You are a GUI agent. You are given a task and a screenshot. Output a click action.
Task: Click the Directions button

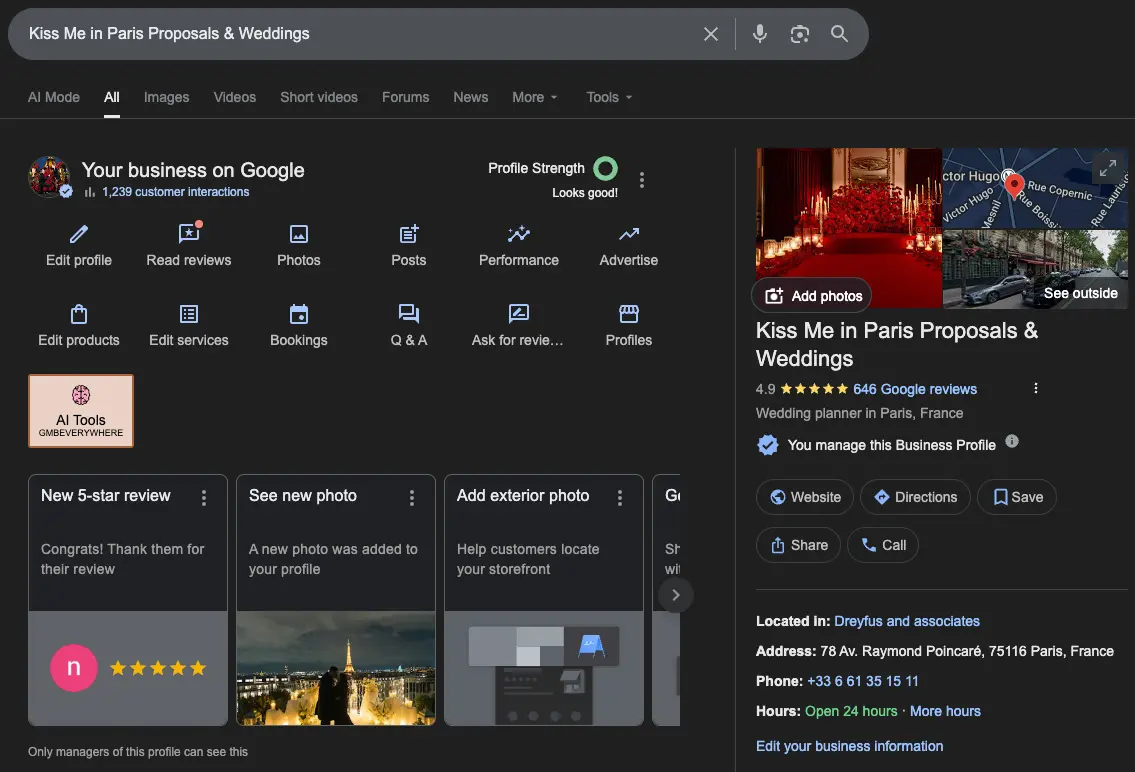915,497
